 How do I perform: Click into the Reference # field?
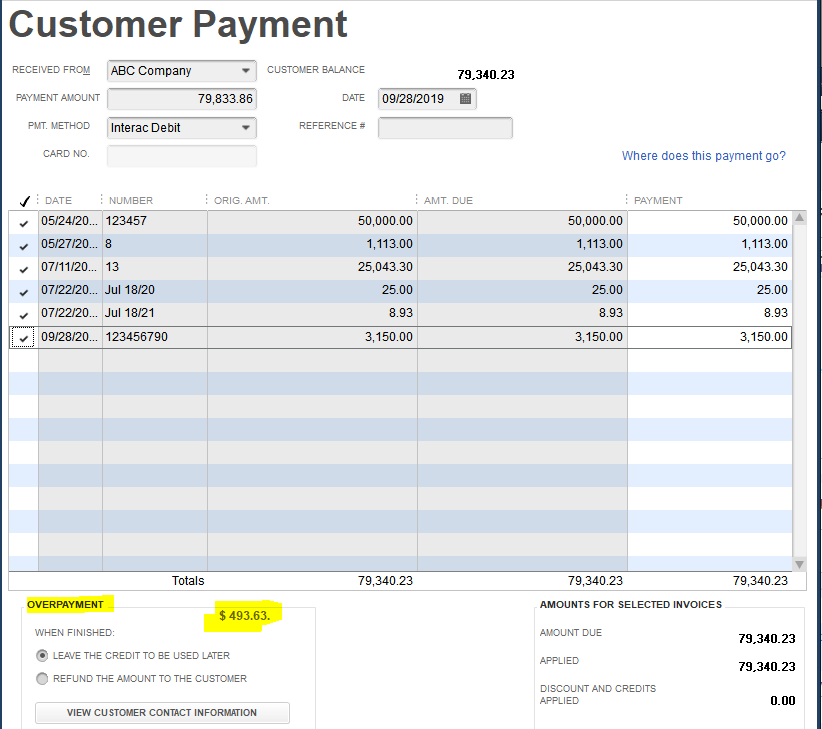pos(445,128)
